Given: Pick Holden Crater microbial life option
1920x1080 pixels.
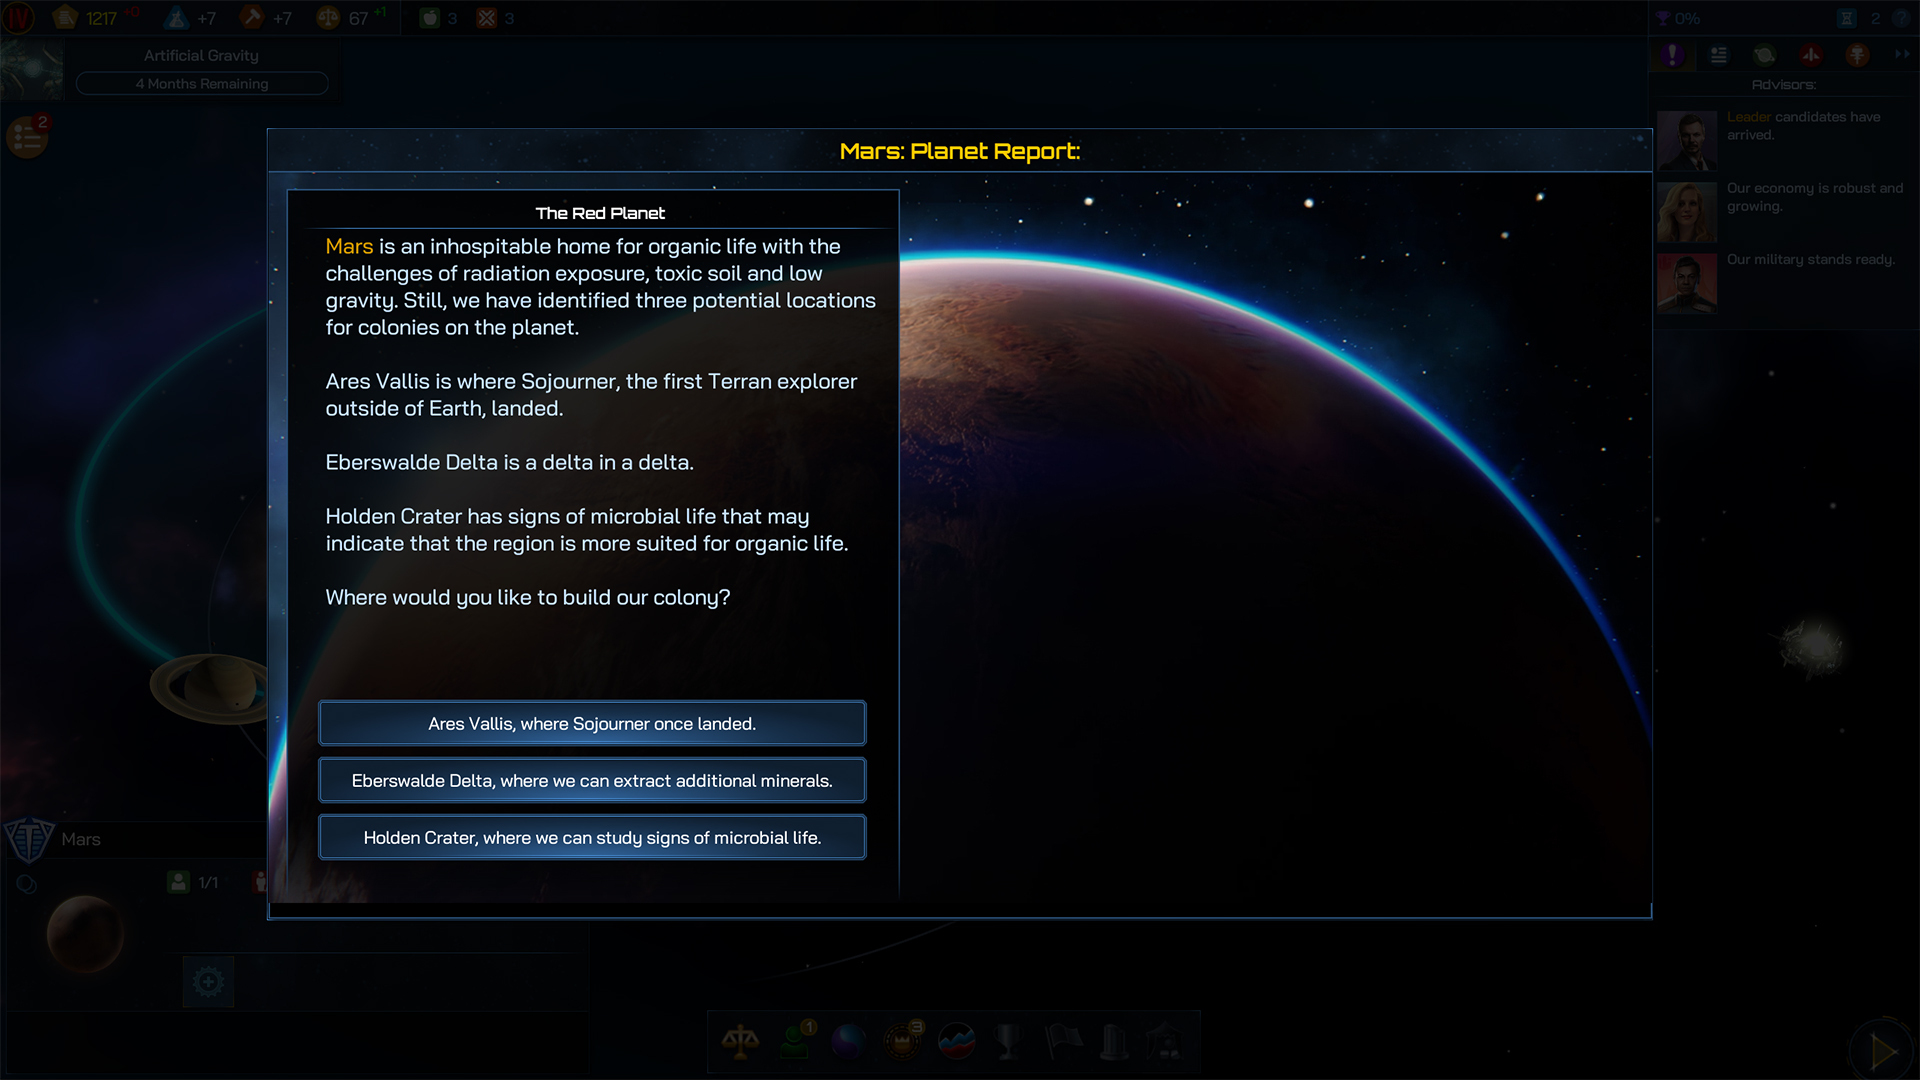Looking at the screenshot, I should (592, 837).
